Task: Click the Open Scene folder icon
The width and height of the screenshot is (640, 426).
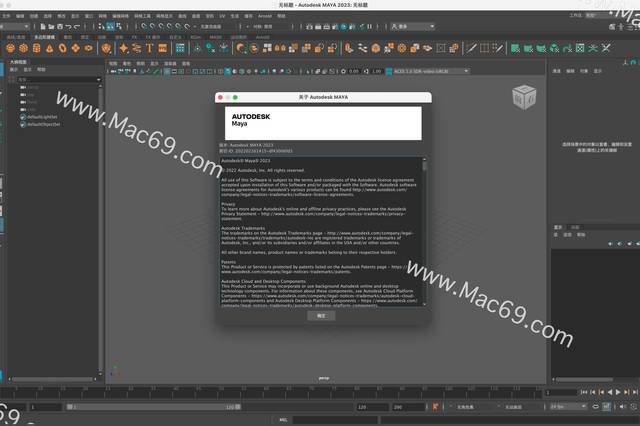Action: click(x=51, y=27)
